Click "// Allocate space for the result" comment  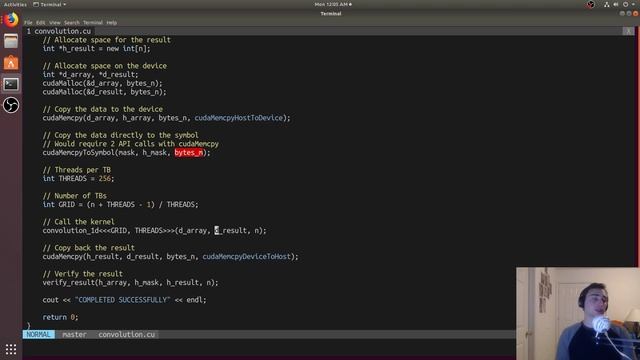pos(107,40)
